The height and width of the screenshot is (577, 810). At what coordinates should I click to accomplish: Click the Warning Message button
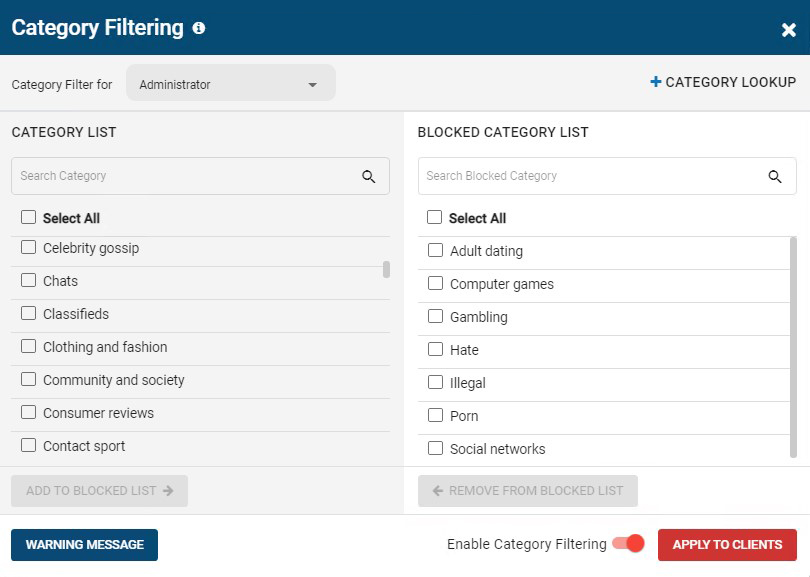point(84,544)
